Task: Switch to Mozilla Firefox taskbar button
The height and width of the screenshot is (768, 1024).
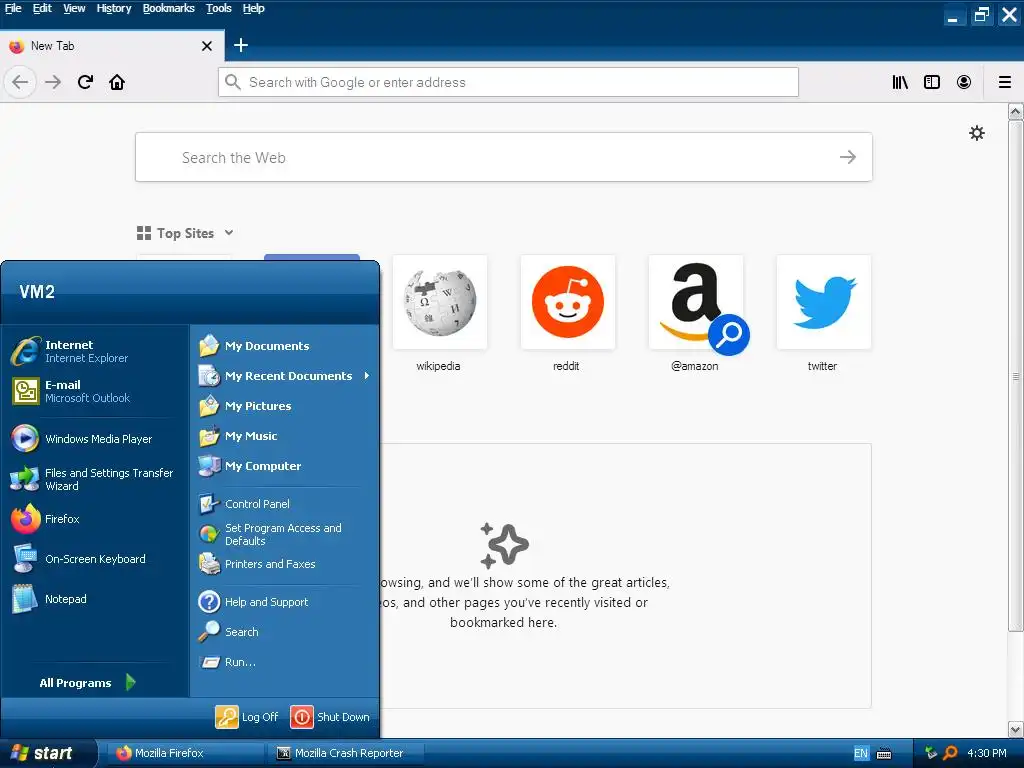Action: point(185,753)
